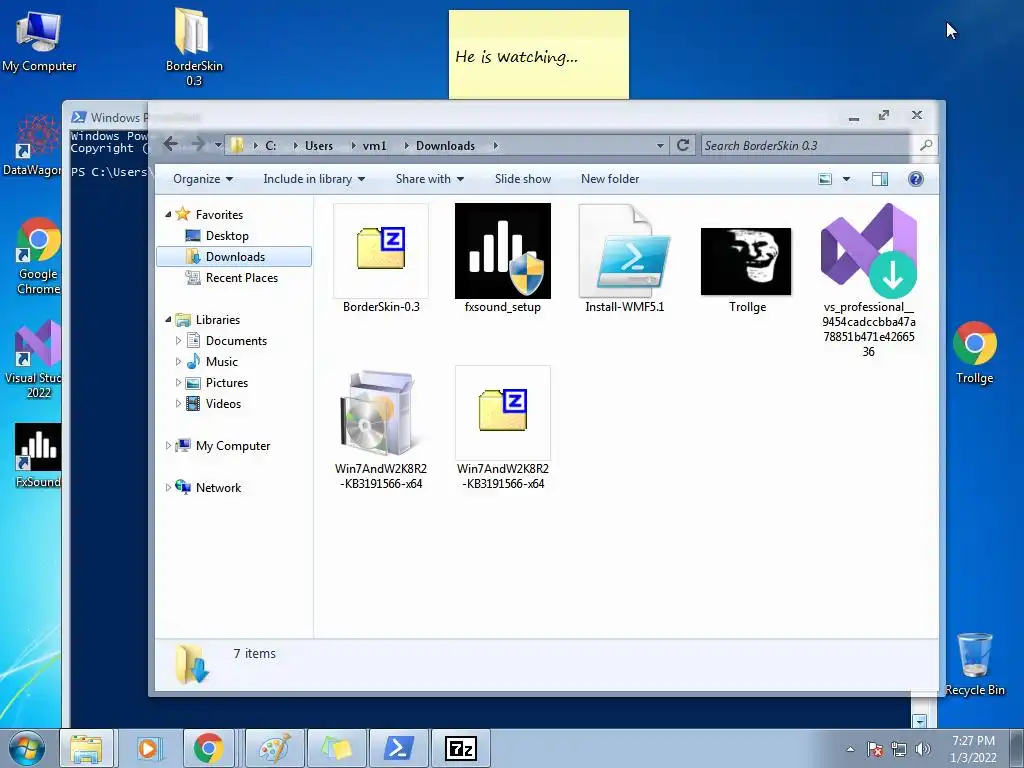Screen dimensions: 1024x768
Task: Open the Windows Start menu
Action: click(27, 748)
